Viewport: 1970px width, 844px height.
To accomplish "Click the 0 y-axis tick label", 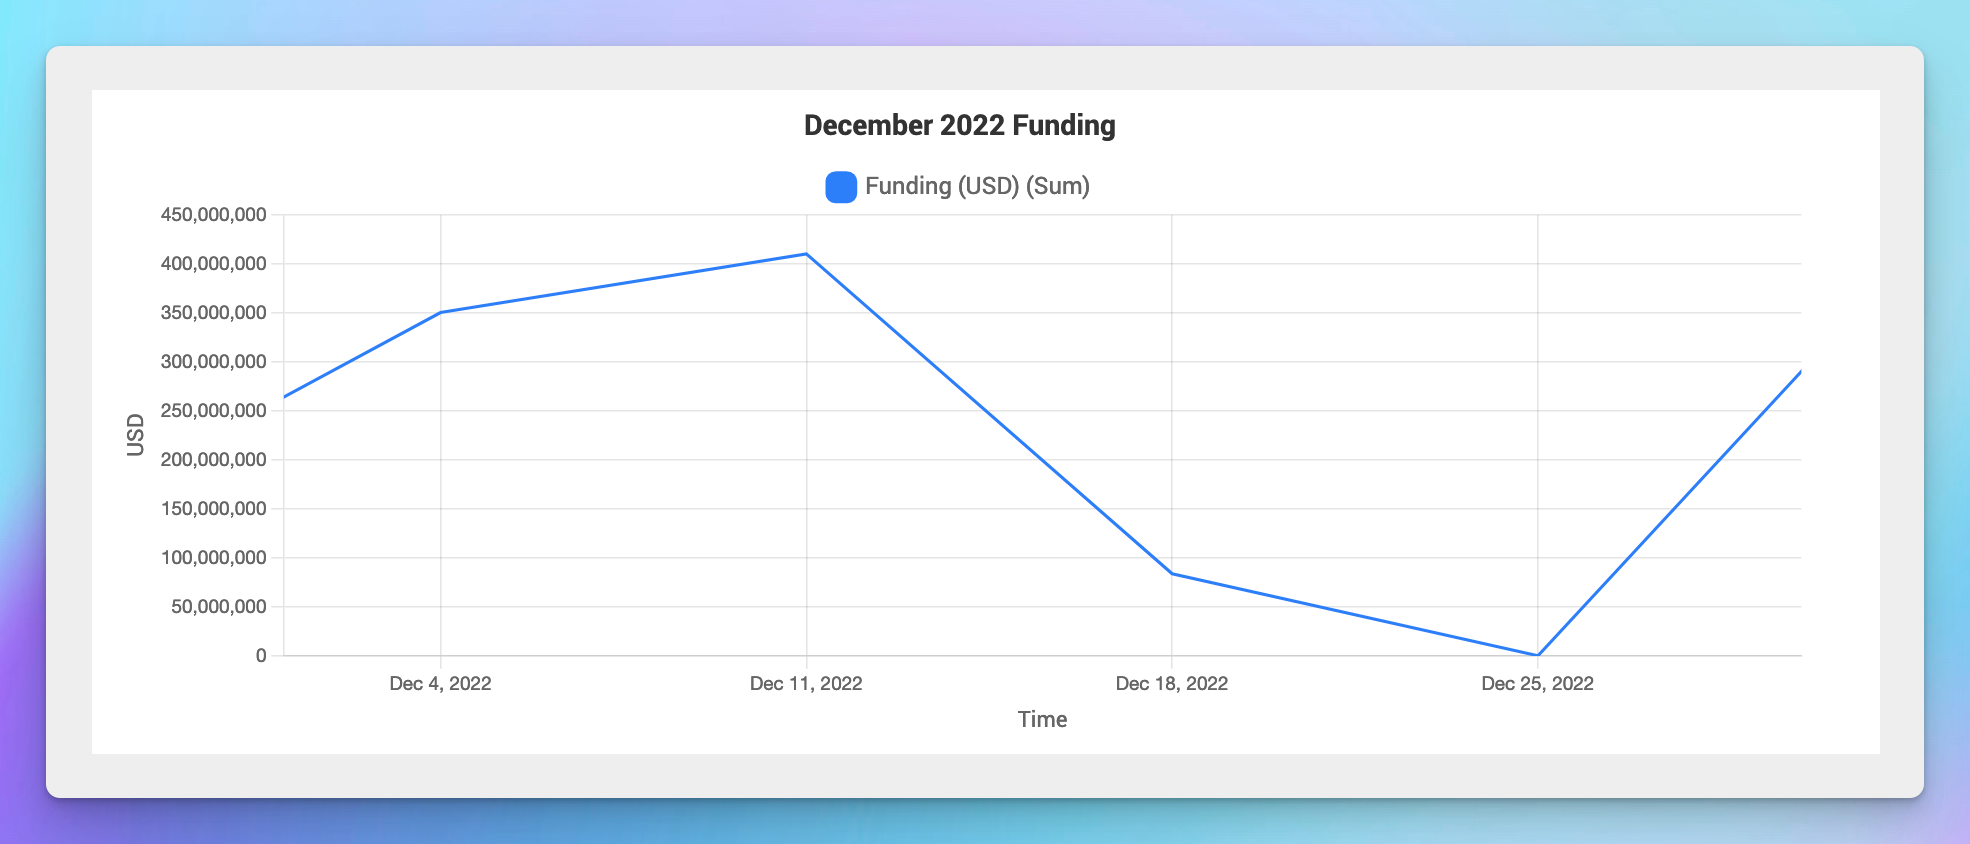I will tap(261, 656).
